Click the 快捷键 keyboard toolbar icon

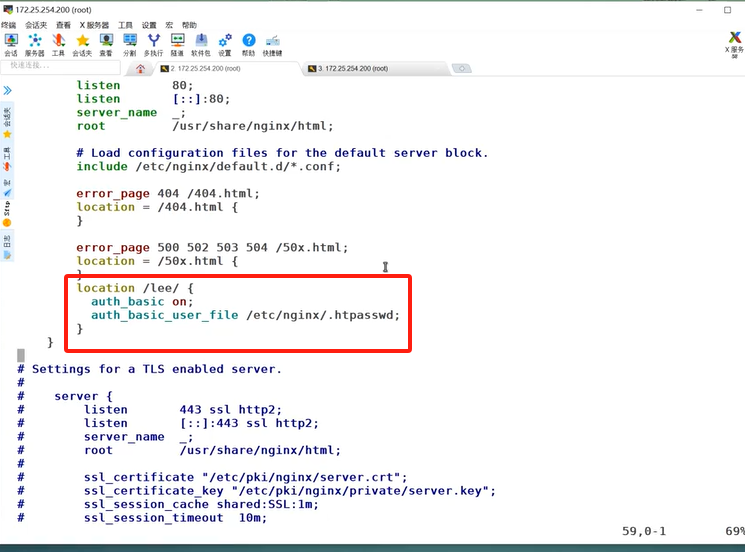(272, 45)
